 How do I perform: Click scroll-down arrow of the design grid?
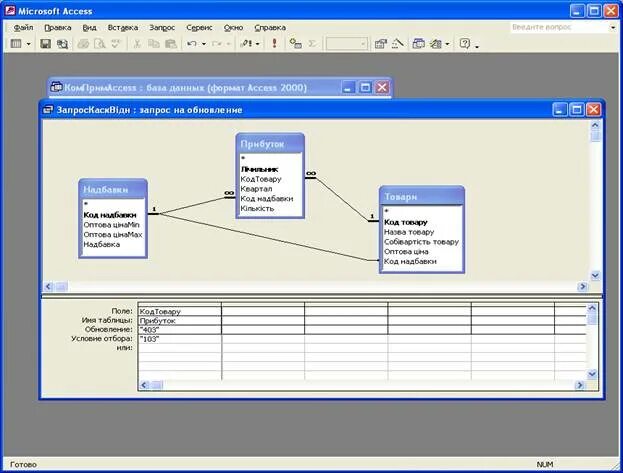coord(592,374)
